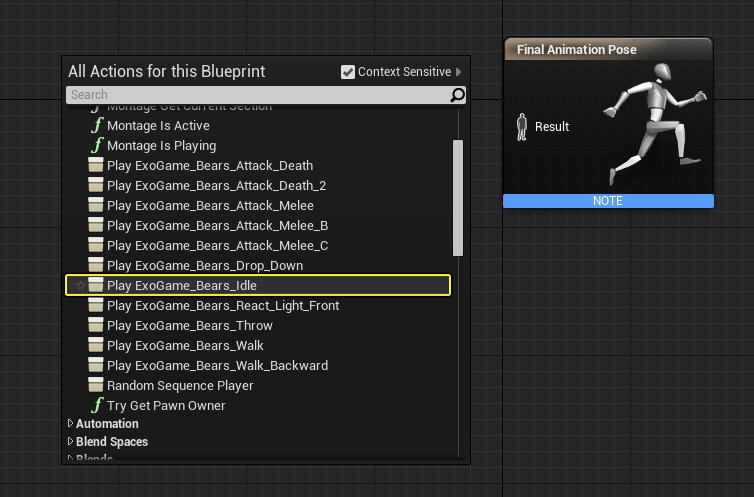Click the animation icon beside Bears_Attack_Death

(x=96, y=166)
